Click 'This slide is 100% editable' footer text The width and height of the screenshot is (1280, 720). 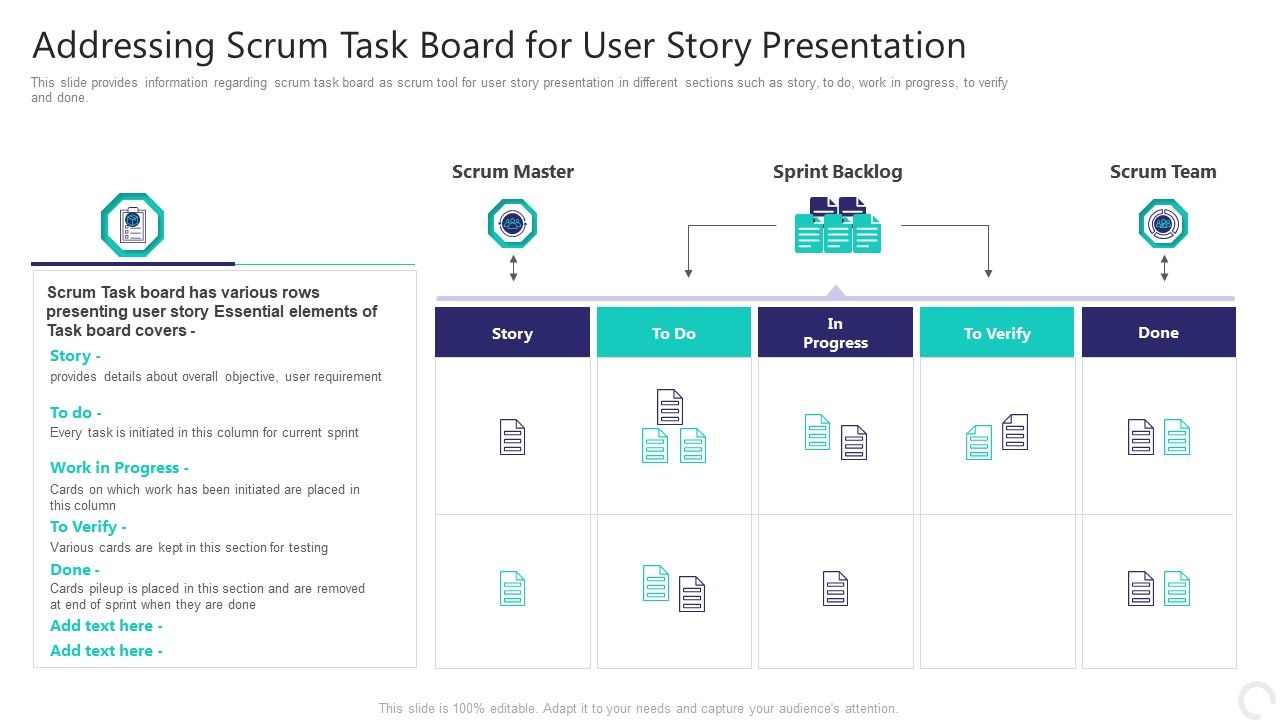click(638, 708)
